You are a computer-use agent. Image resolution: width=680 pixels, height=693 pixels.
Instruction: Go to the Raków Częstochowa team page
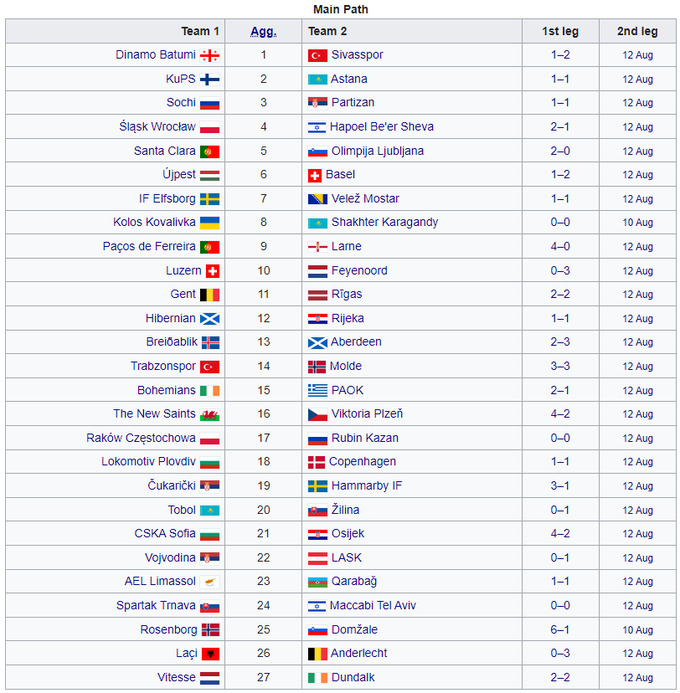coord(141,438)
